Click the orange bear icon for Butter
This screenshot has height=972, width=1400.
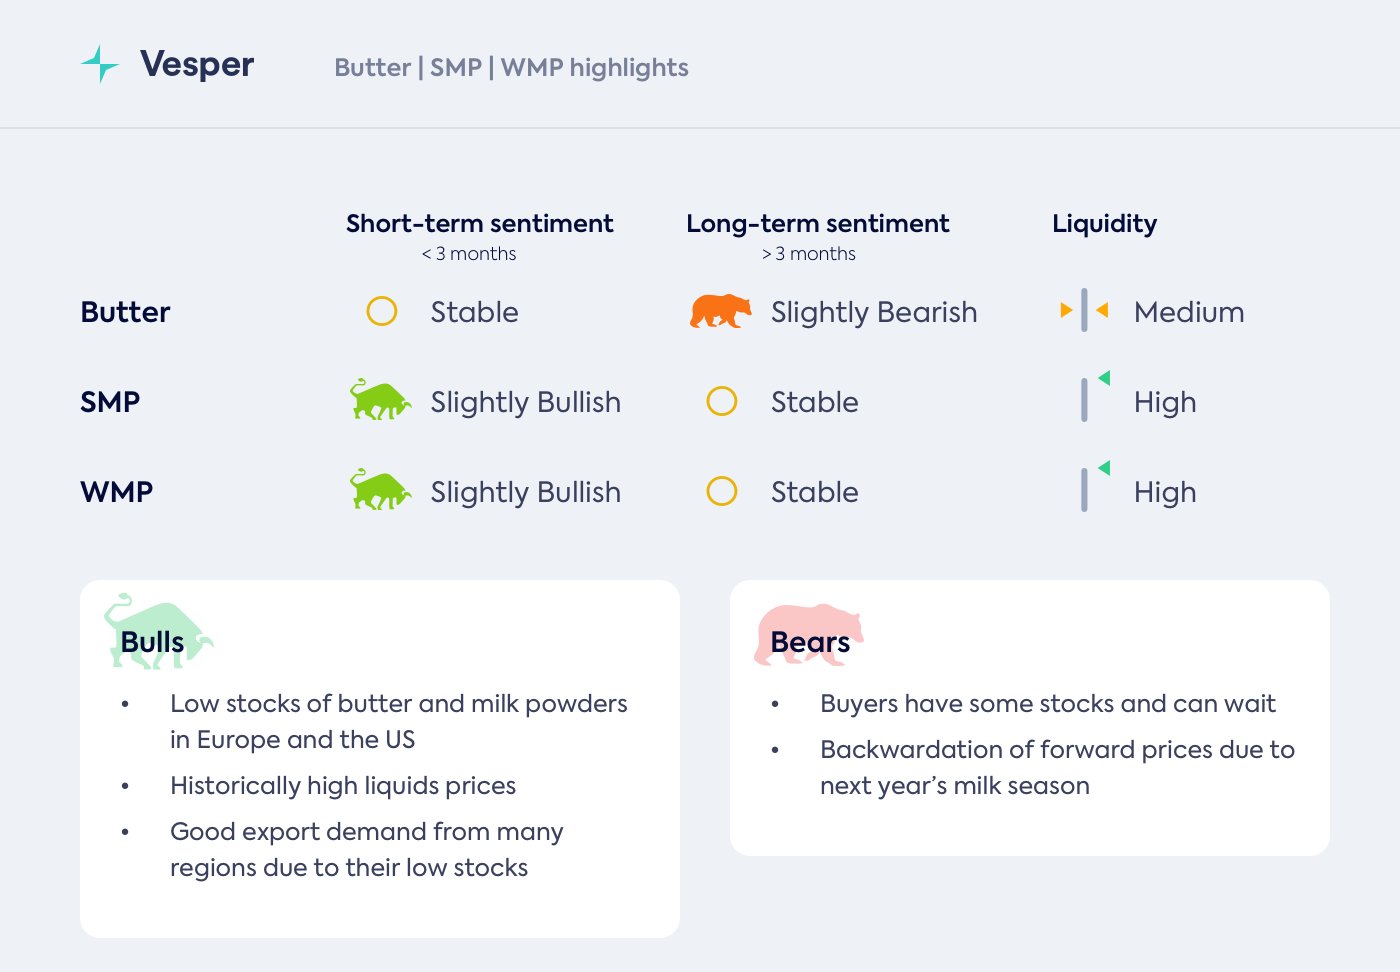(720, 311)
